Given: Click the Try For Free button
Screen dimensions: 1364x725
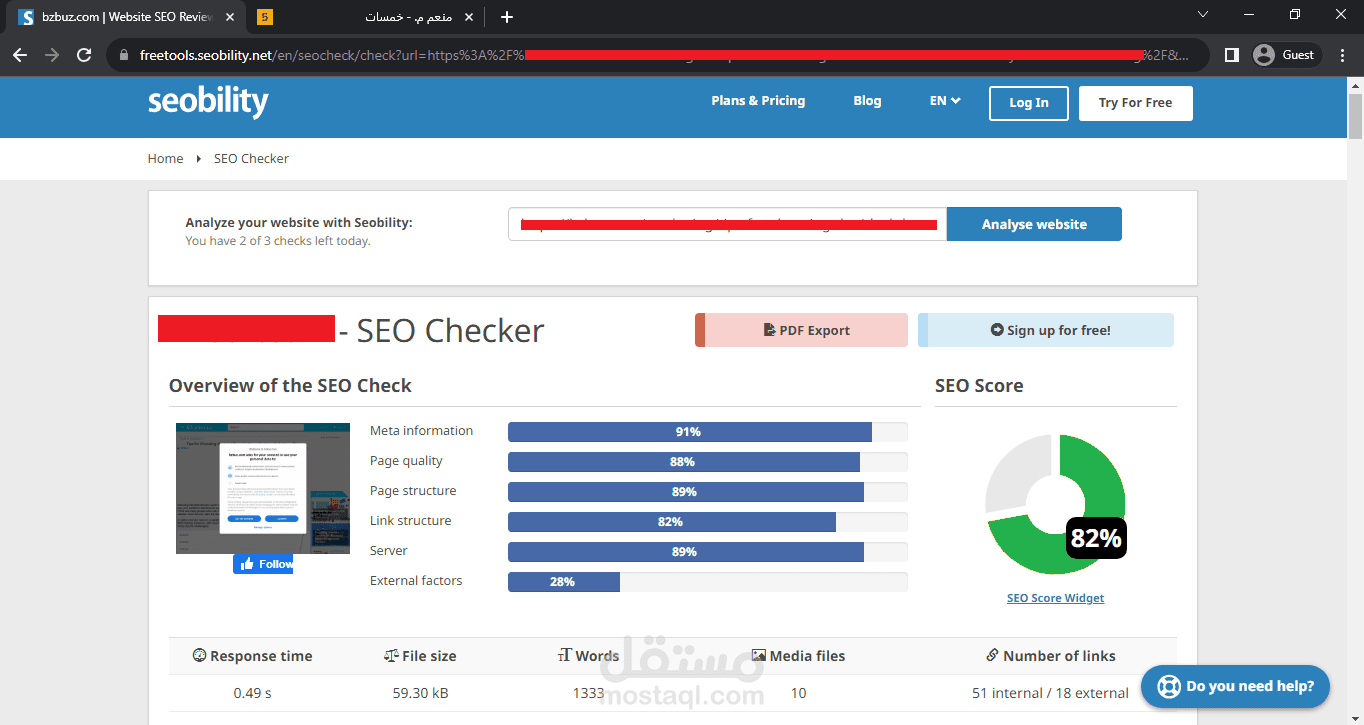Looking at the screenshot, I should pyautogui.click(x=1135, y=103).
